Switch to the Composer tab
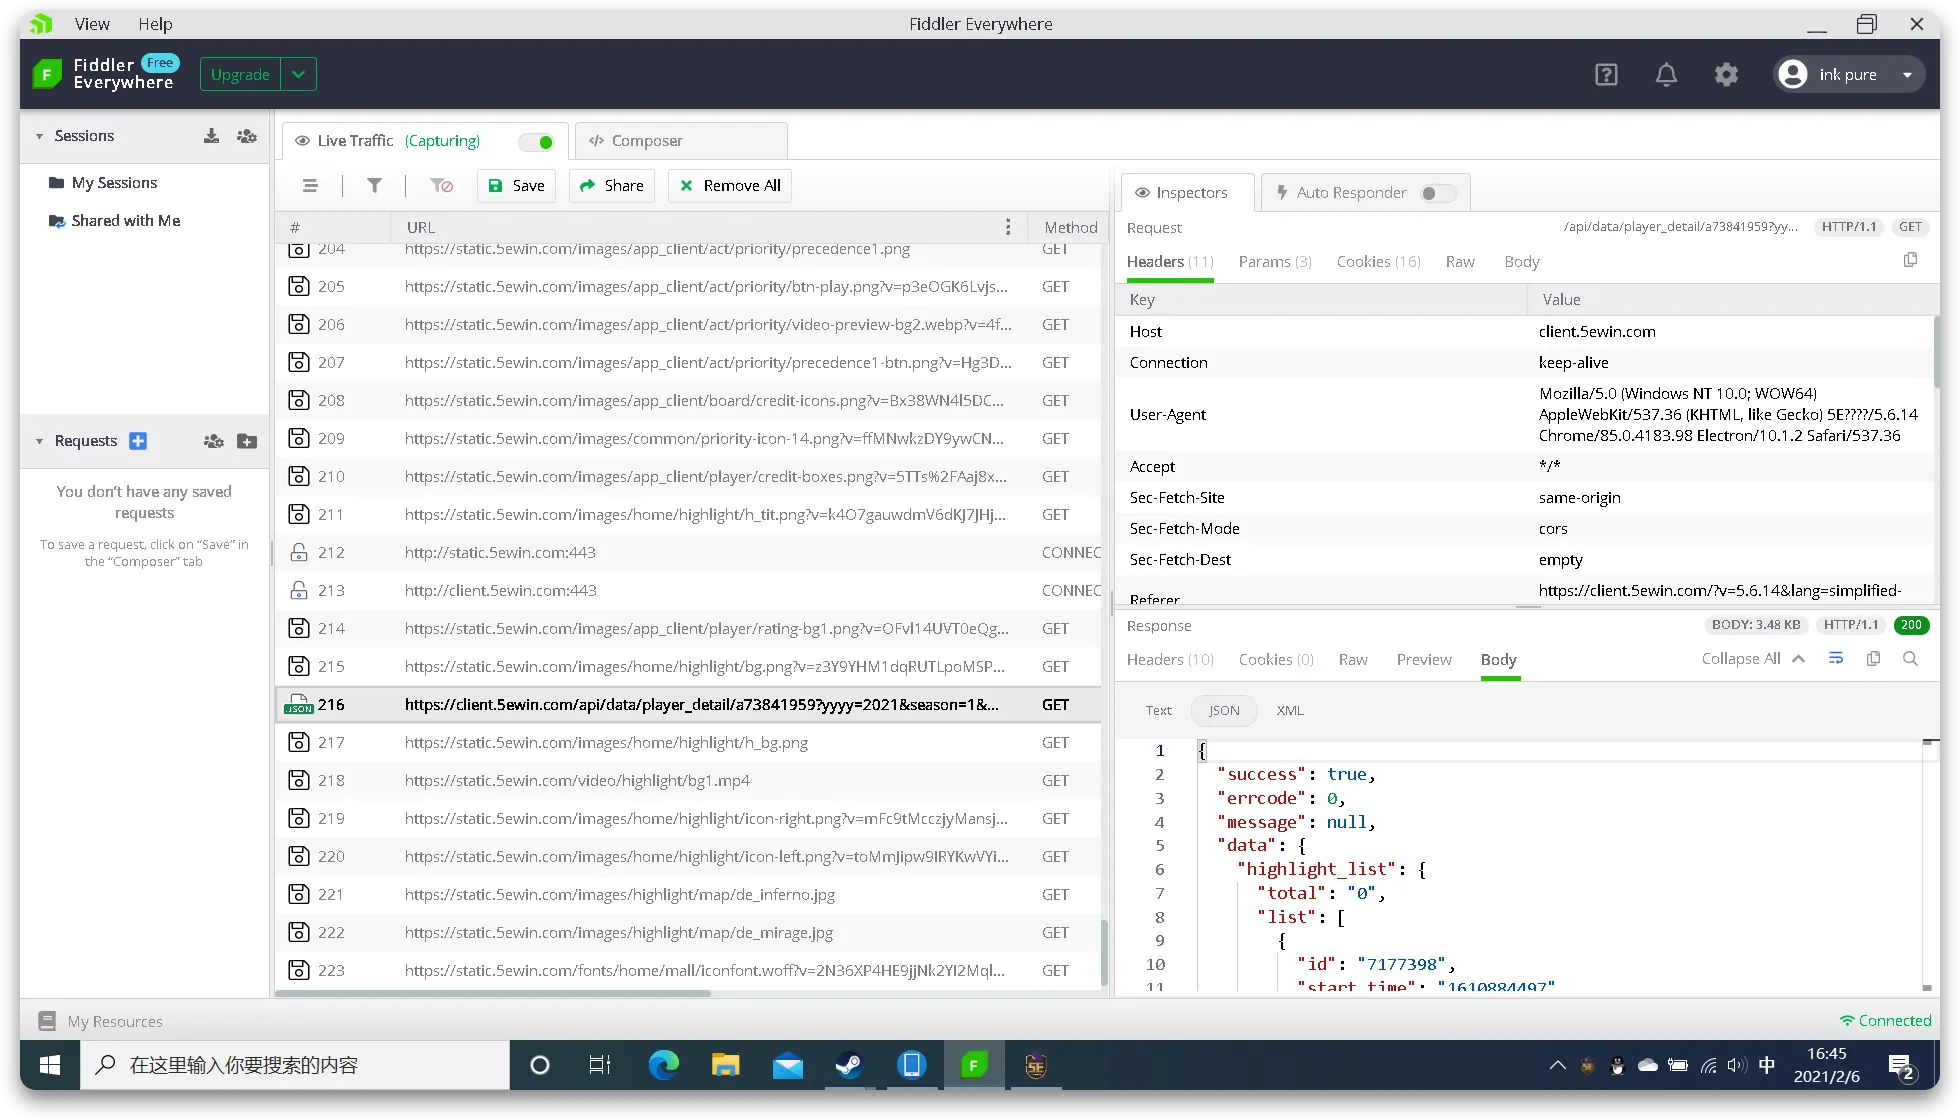The height and width of the screenshot is (1120, 1960). click(681, 141)
